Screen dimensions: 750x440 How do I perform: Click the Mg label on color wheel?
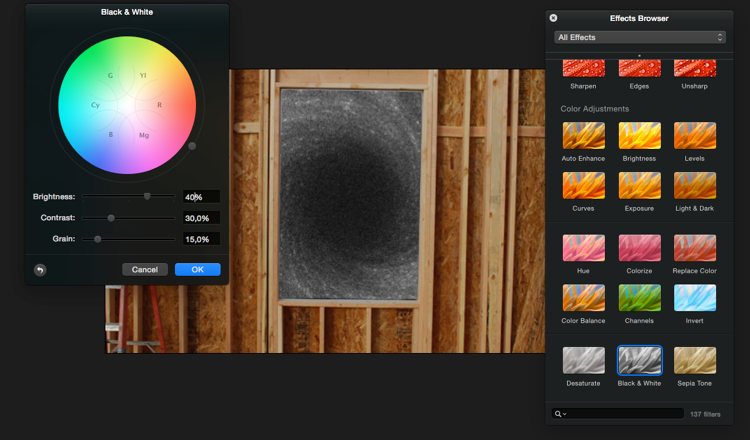(x=144, y=135)
